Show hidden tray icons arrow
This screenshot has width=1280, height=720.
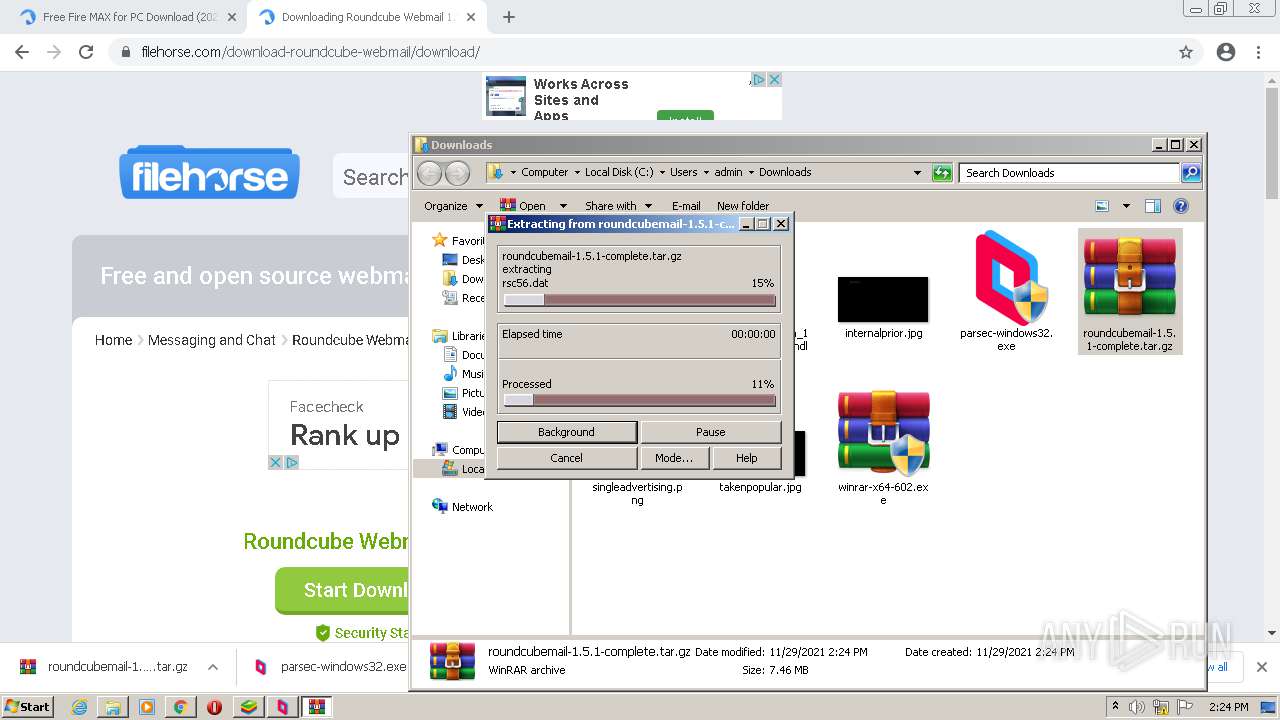point(1115,707)
